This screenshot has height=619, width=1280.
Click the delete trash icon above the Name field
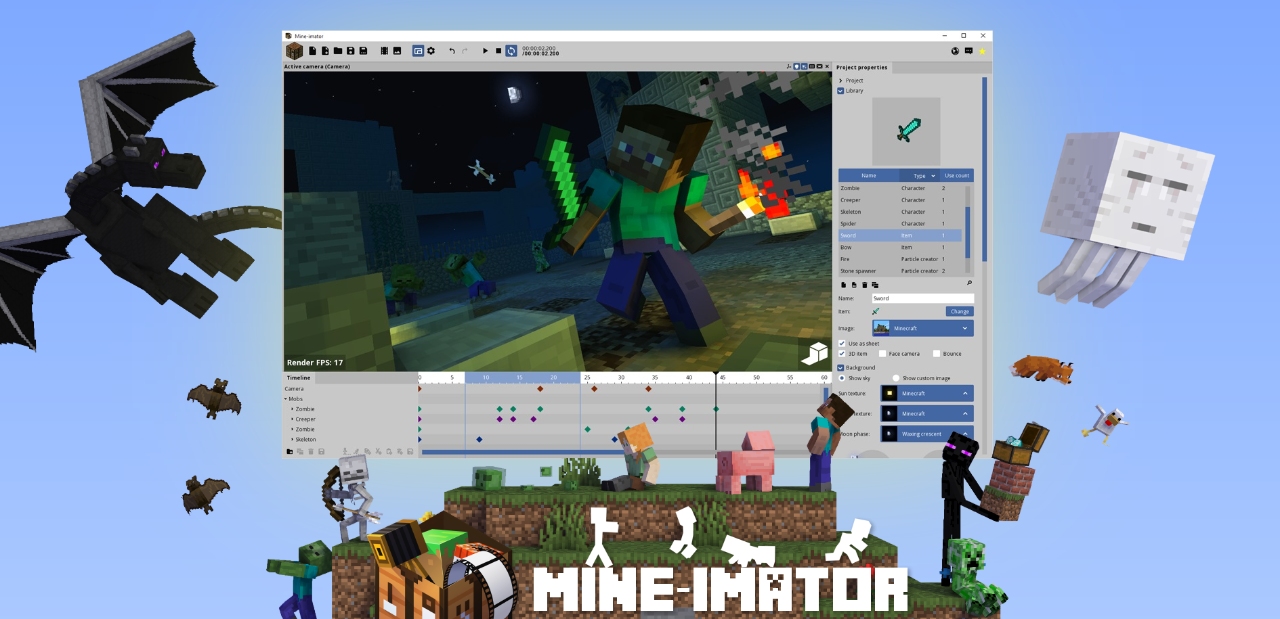click(x=865, y=285)
